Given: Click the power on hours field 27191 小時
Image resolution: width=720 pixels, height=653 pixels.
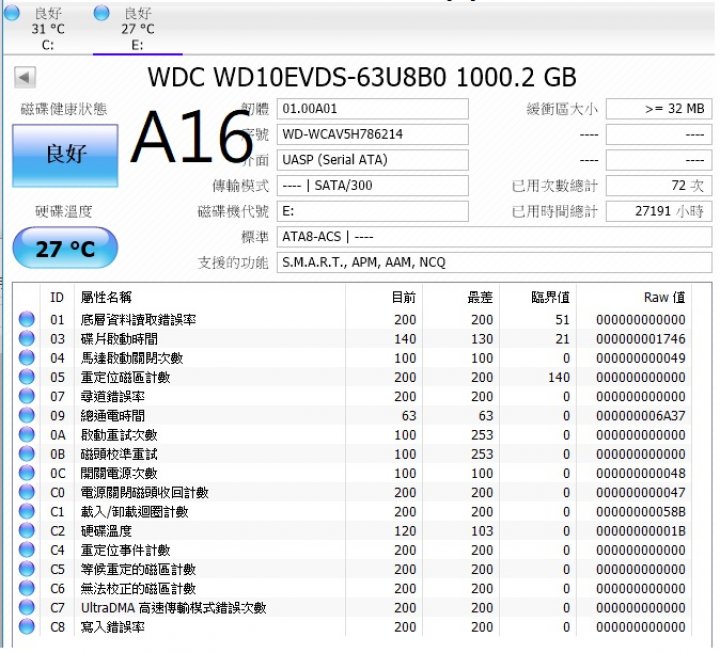Looking at the screenshot, I should [x=659, y=212].
